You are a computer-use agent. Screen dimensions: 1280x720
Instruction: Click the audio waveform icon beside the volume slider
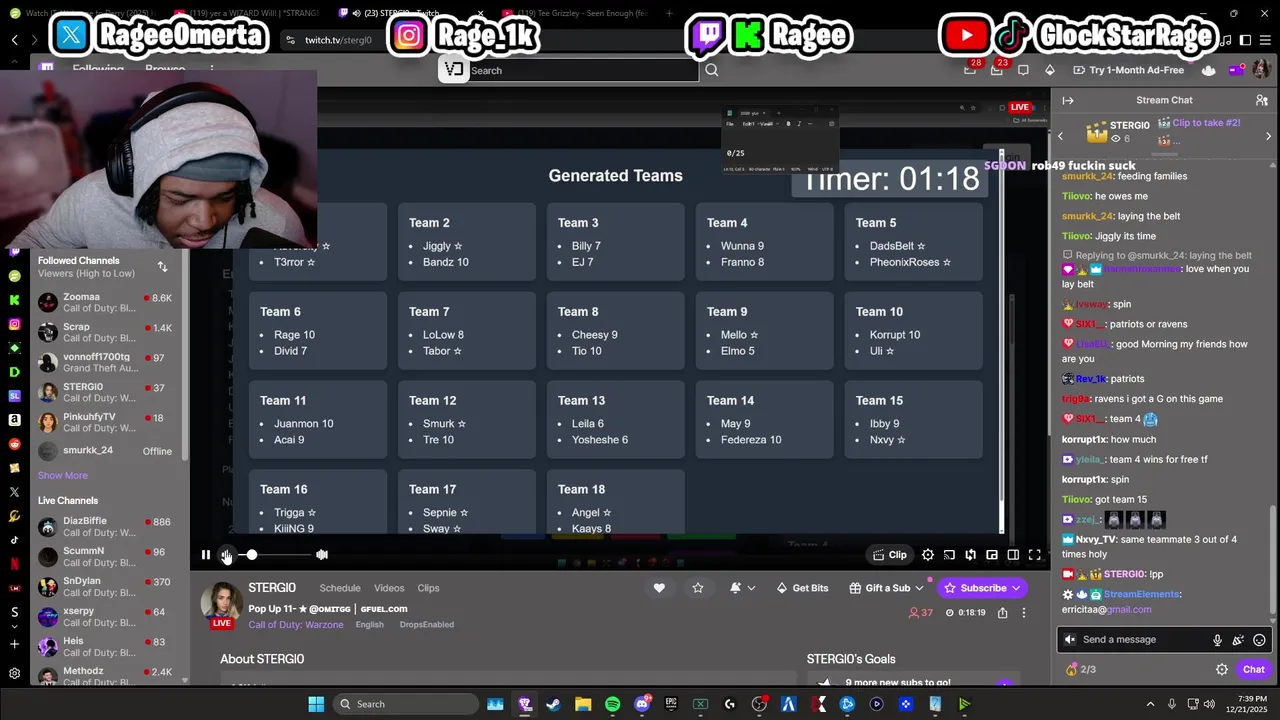[322, 555]
